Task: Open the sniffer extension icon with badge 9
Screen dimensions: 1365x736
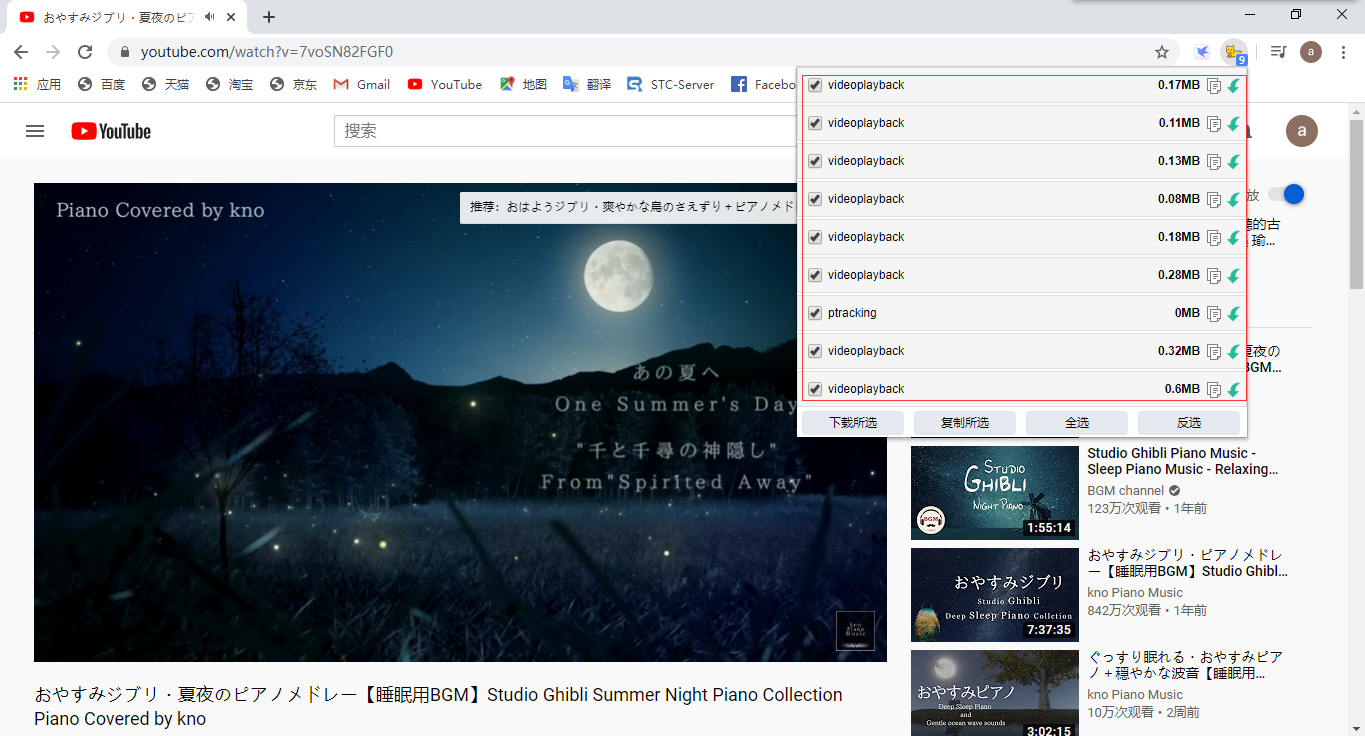Action: tap(1234, 52)
